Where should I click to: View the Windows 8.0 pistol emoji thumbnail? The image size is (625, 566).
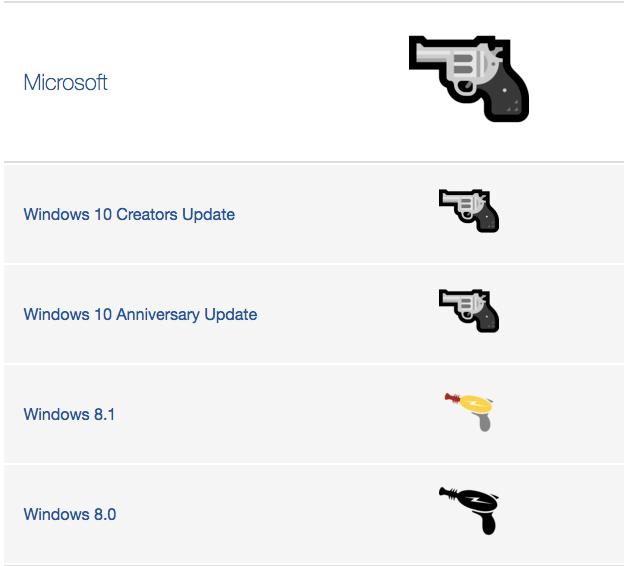(x=469, y=511)
